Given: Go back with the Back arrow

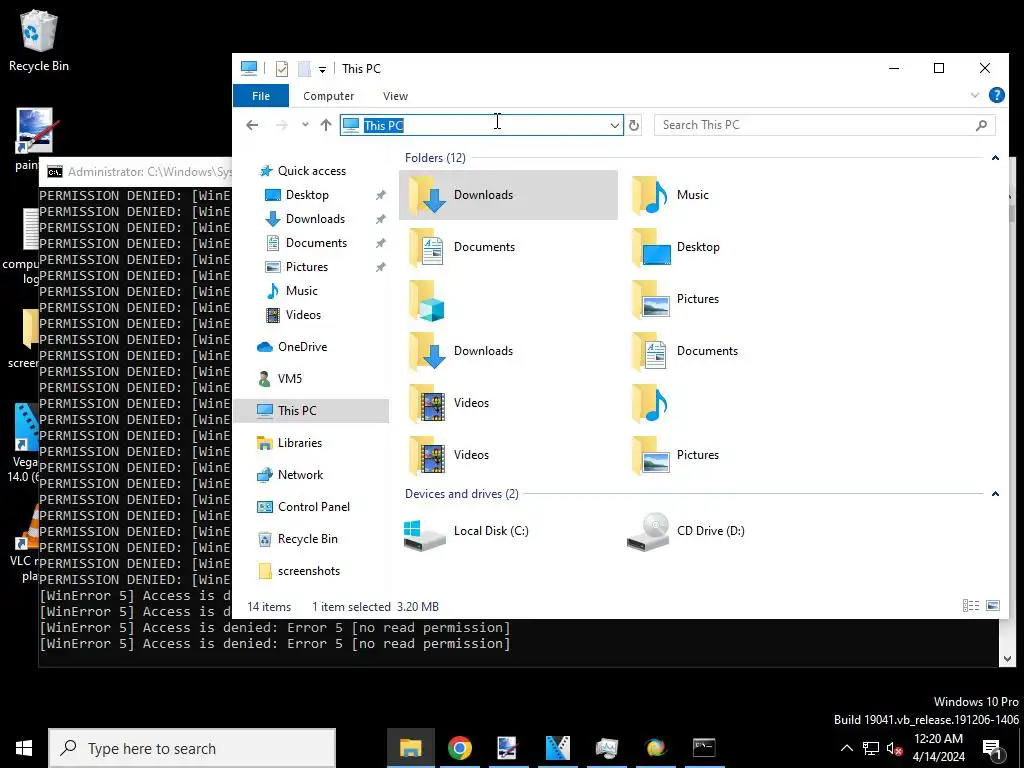Looking at the screenshot, I should (252, 125).
